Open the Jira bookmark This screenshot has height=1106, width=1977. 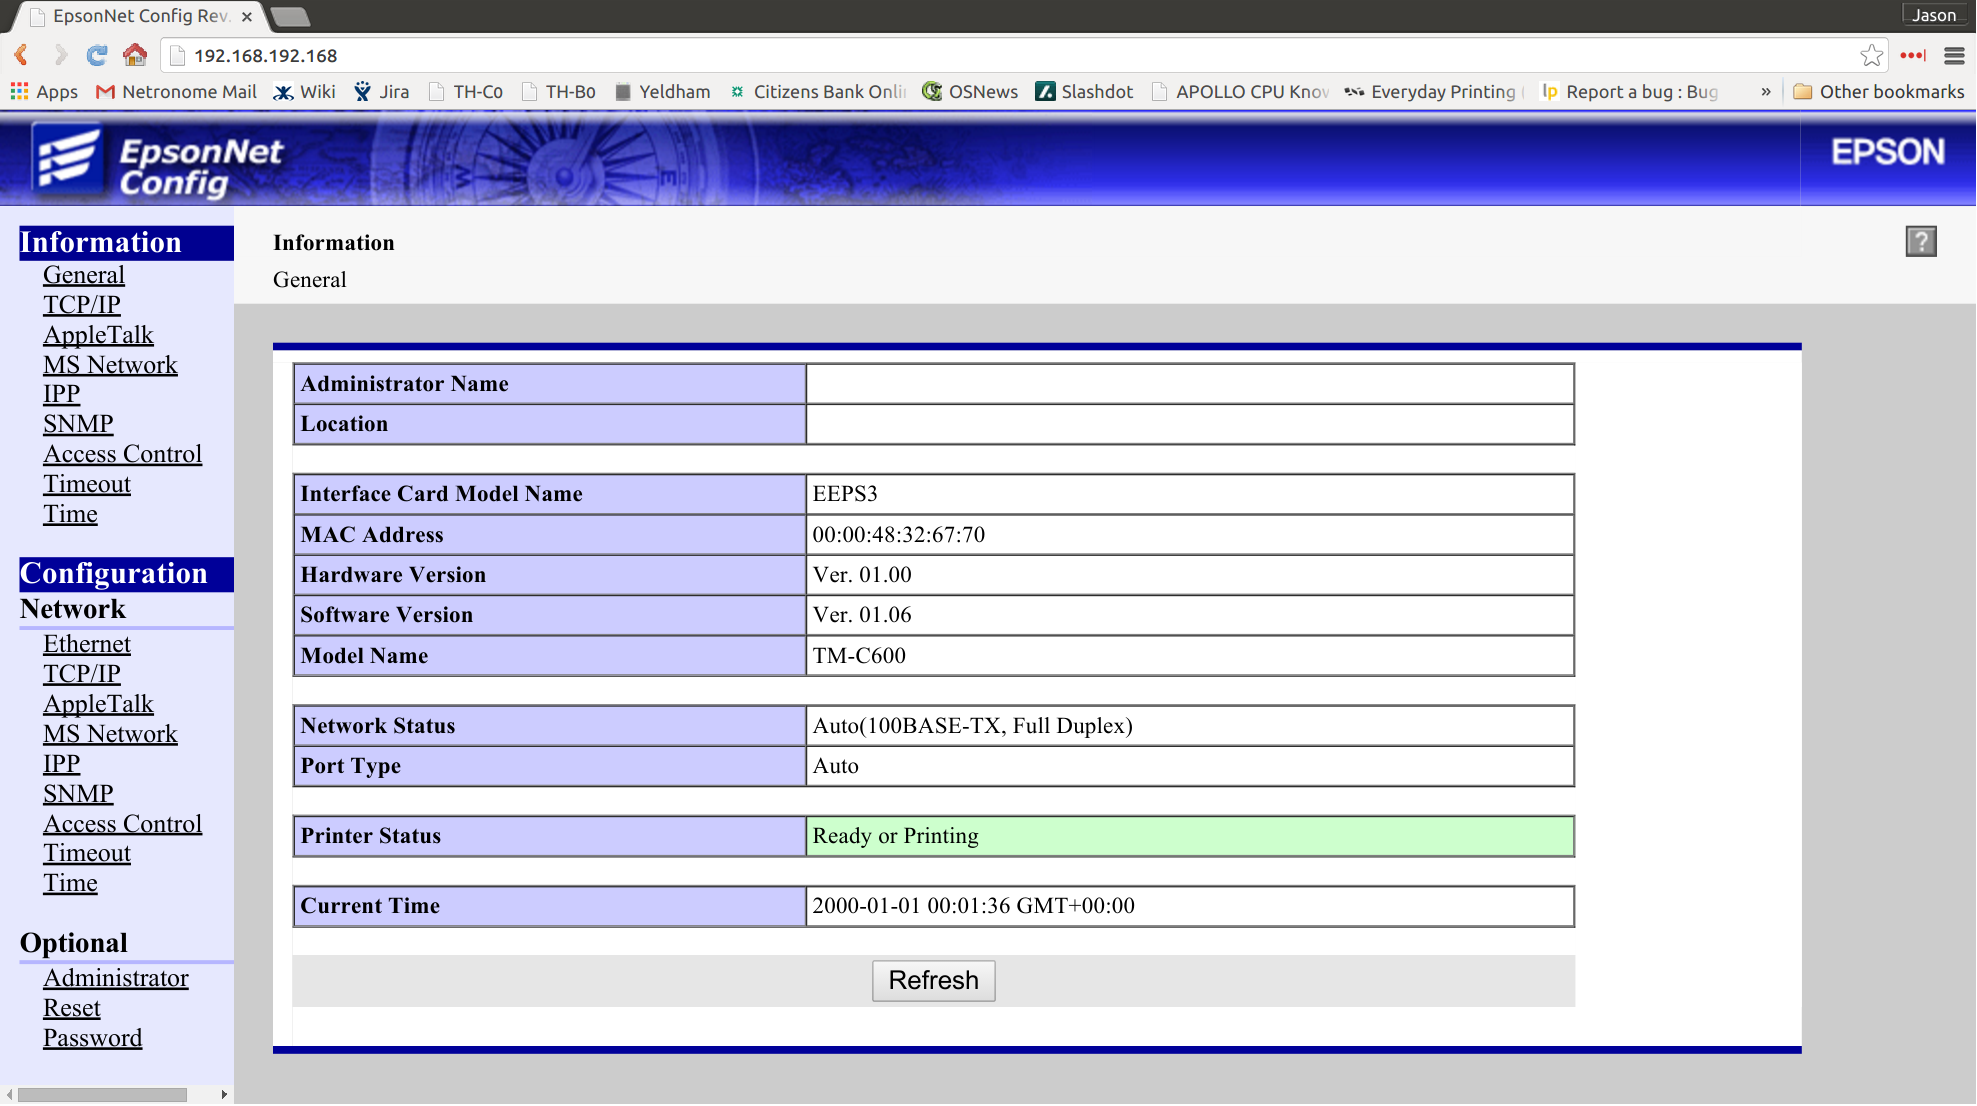pos(382,91)
